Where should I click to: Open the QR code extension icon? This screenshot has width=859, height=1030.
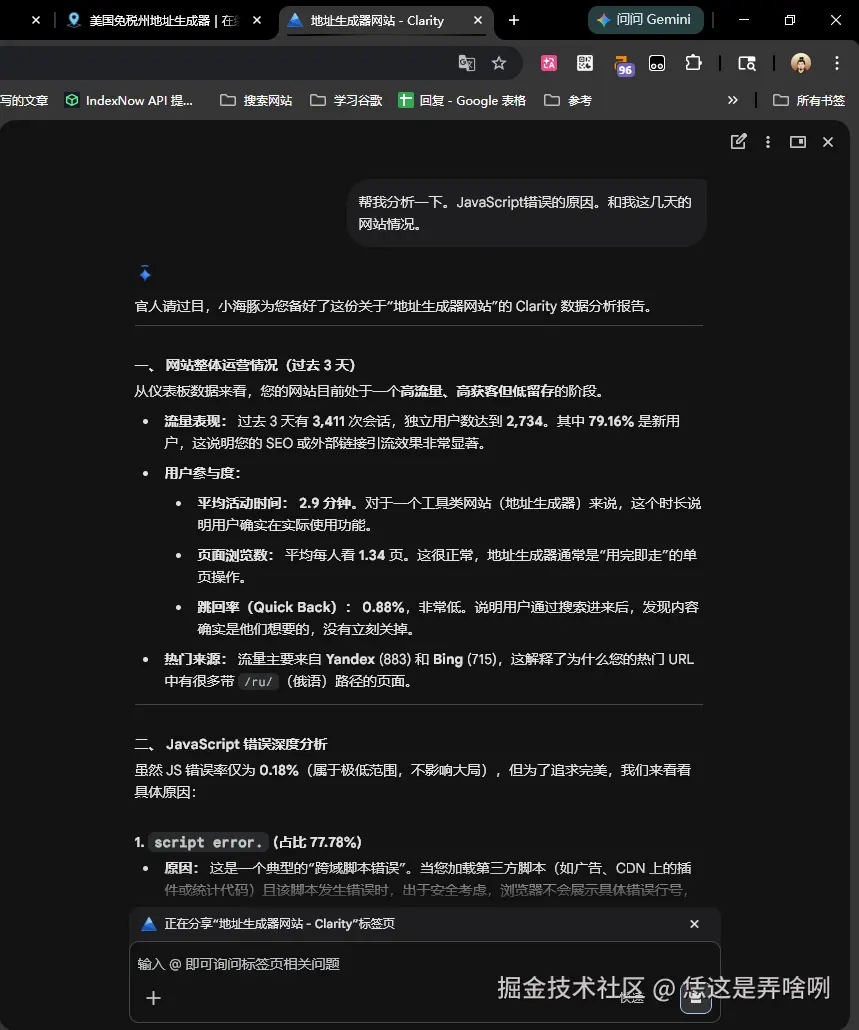tap(585, 63)
